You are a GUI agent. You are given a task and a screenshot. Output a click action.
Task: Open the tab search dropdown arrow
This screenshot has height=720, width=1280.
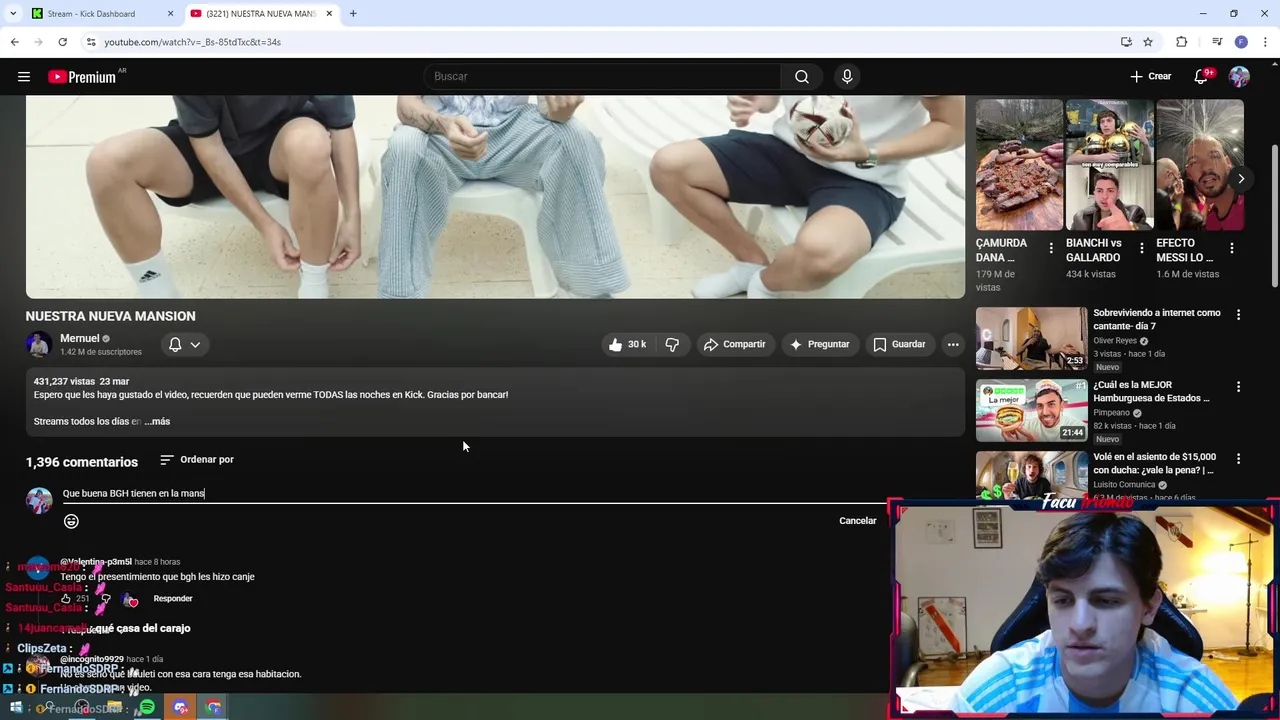(13, 13)
